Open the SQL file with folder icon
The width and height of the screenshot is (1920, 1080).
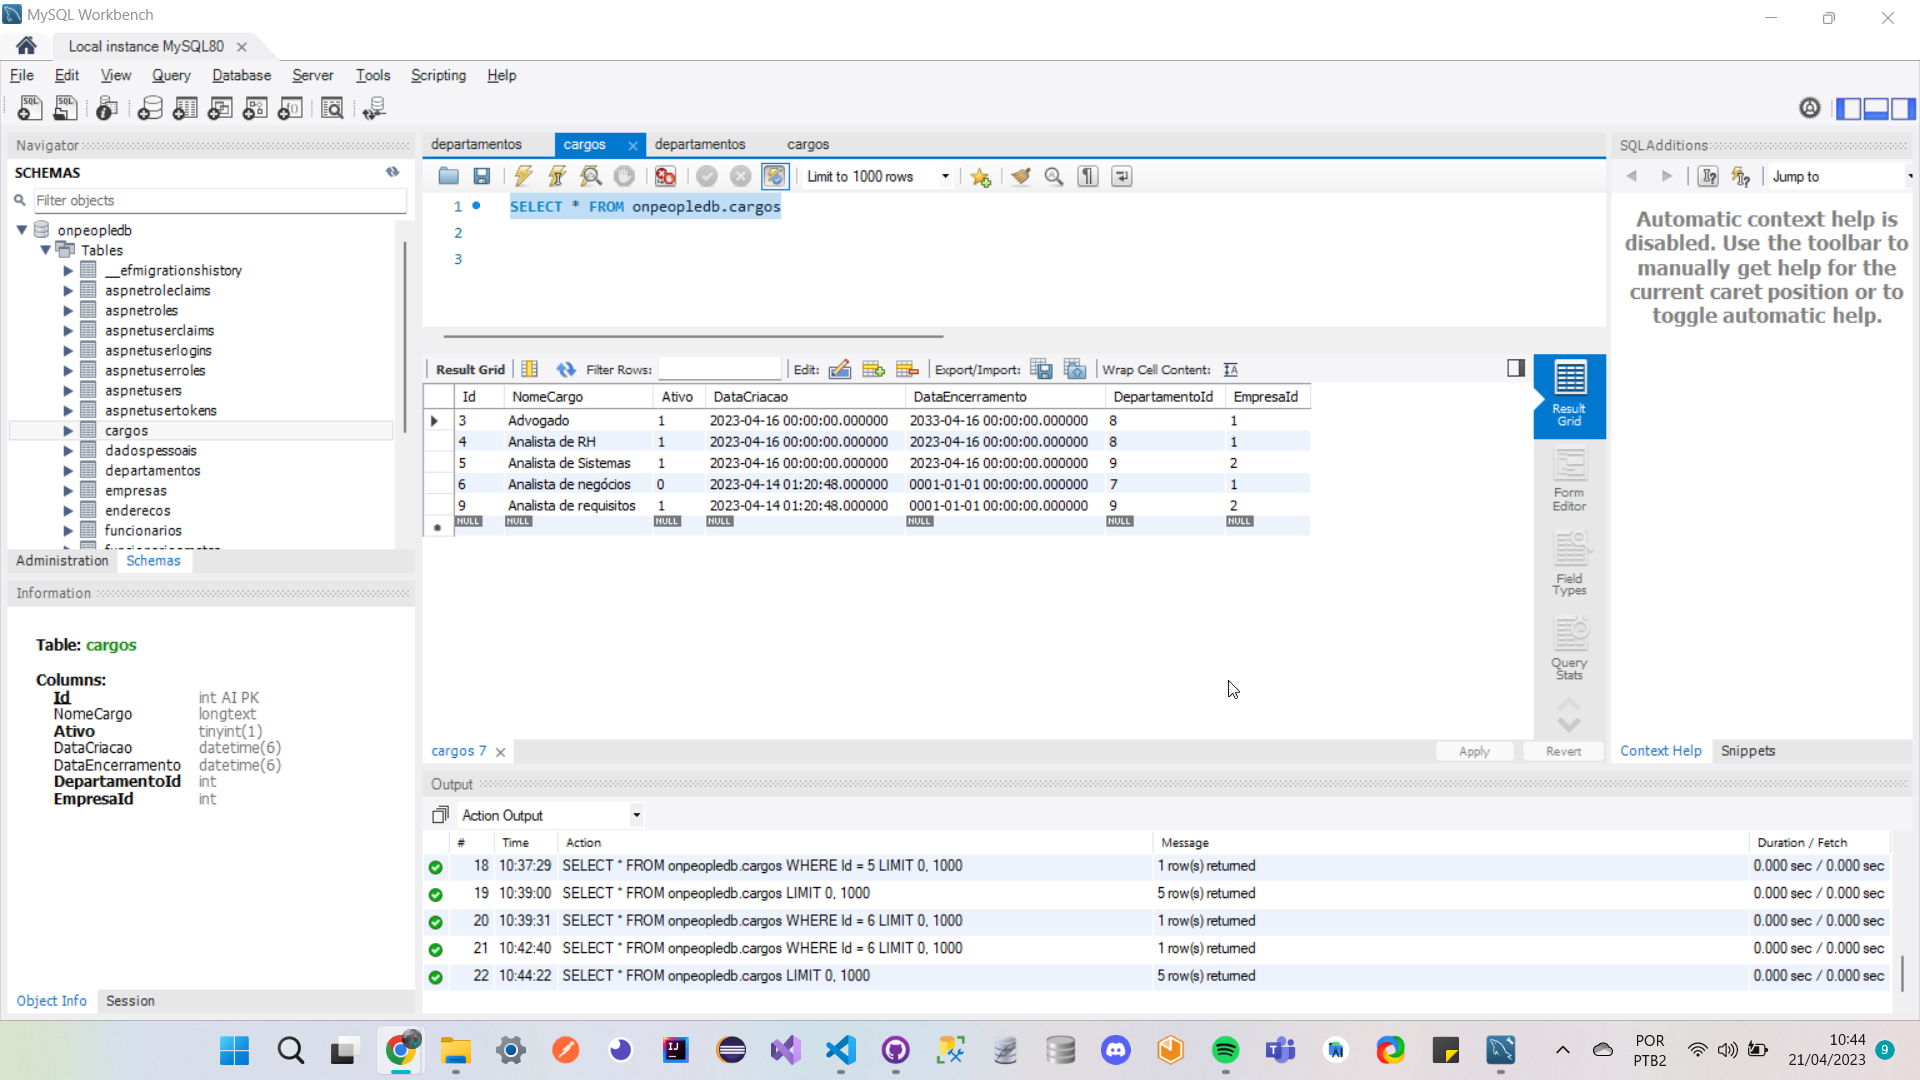click(x=448, y=177)
